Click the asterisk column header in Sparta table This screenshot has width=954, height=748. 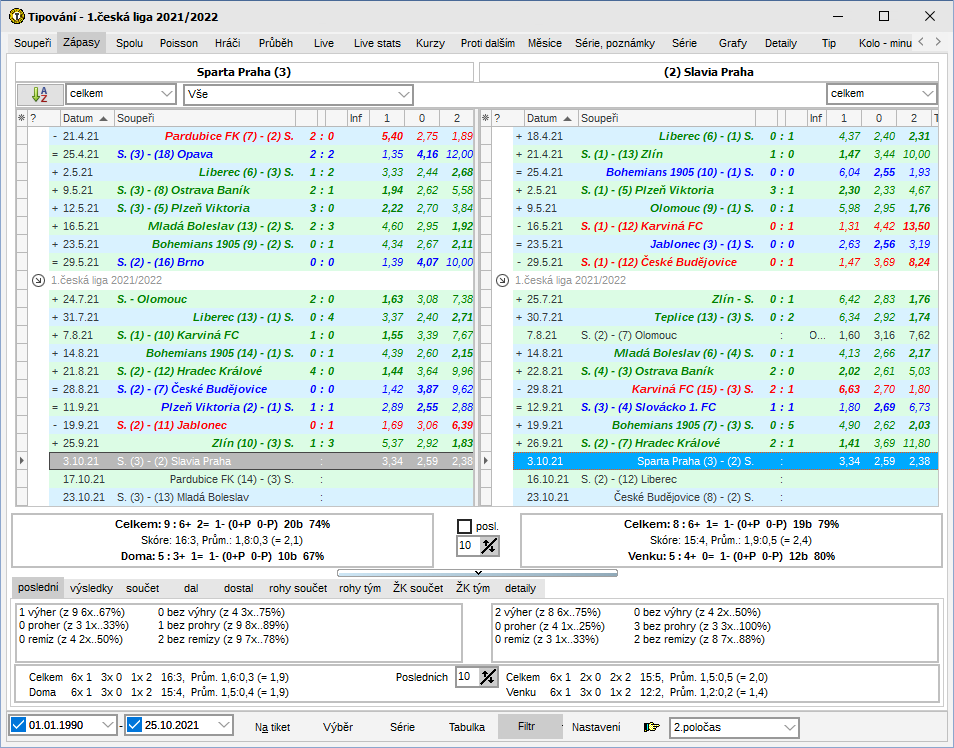coord(22,118)
